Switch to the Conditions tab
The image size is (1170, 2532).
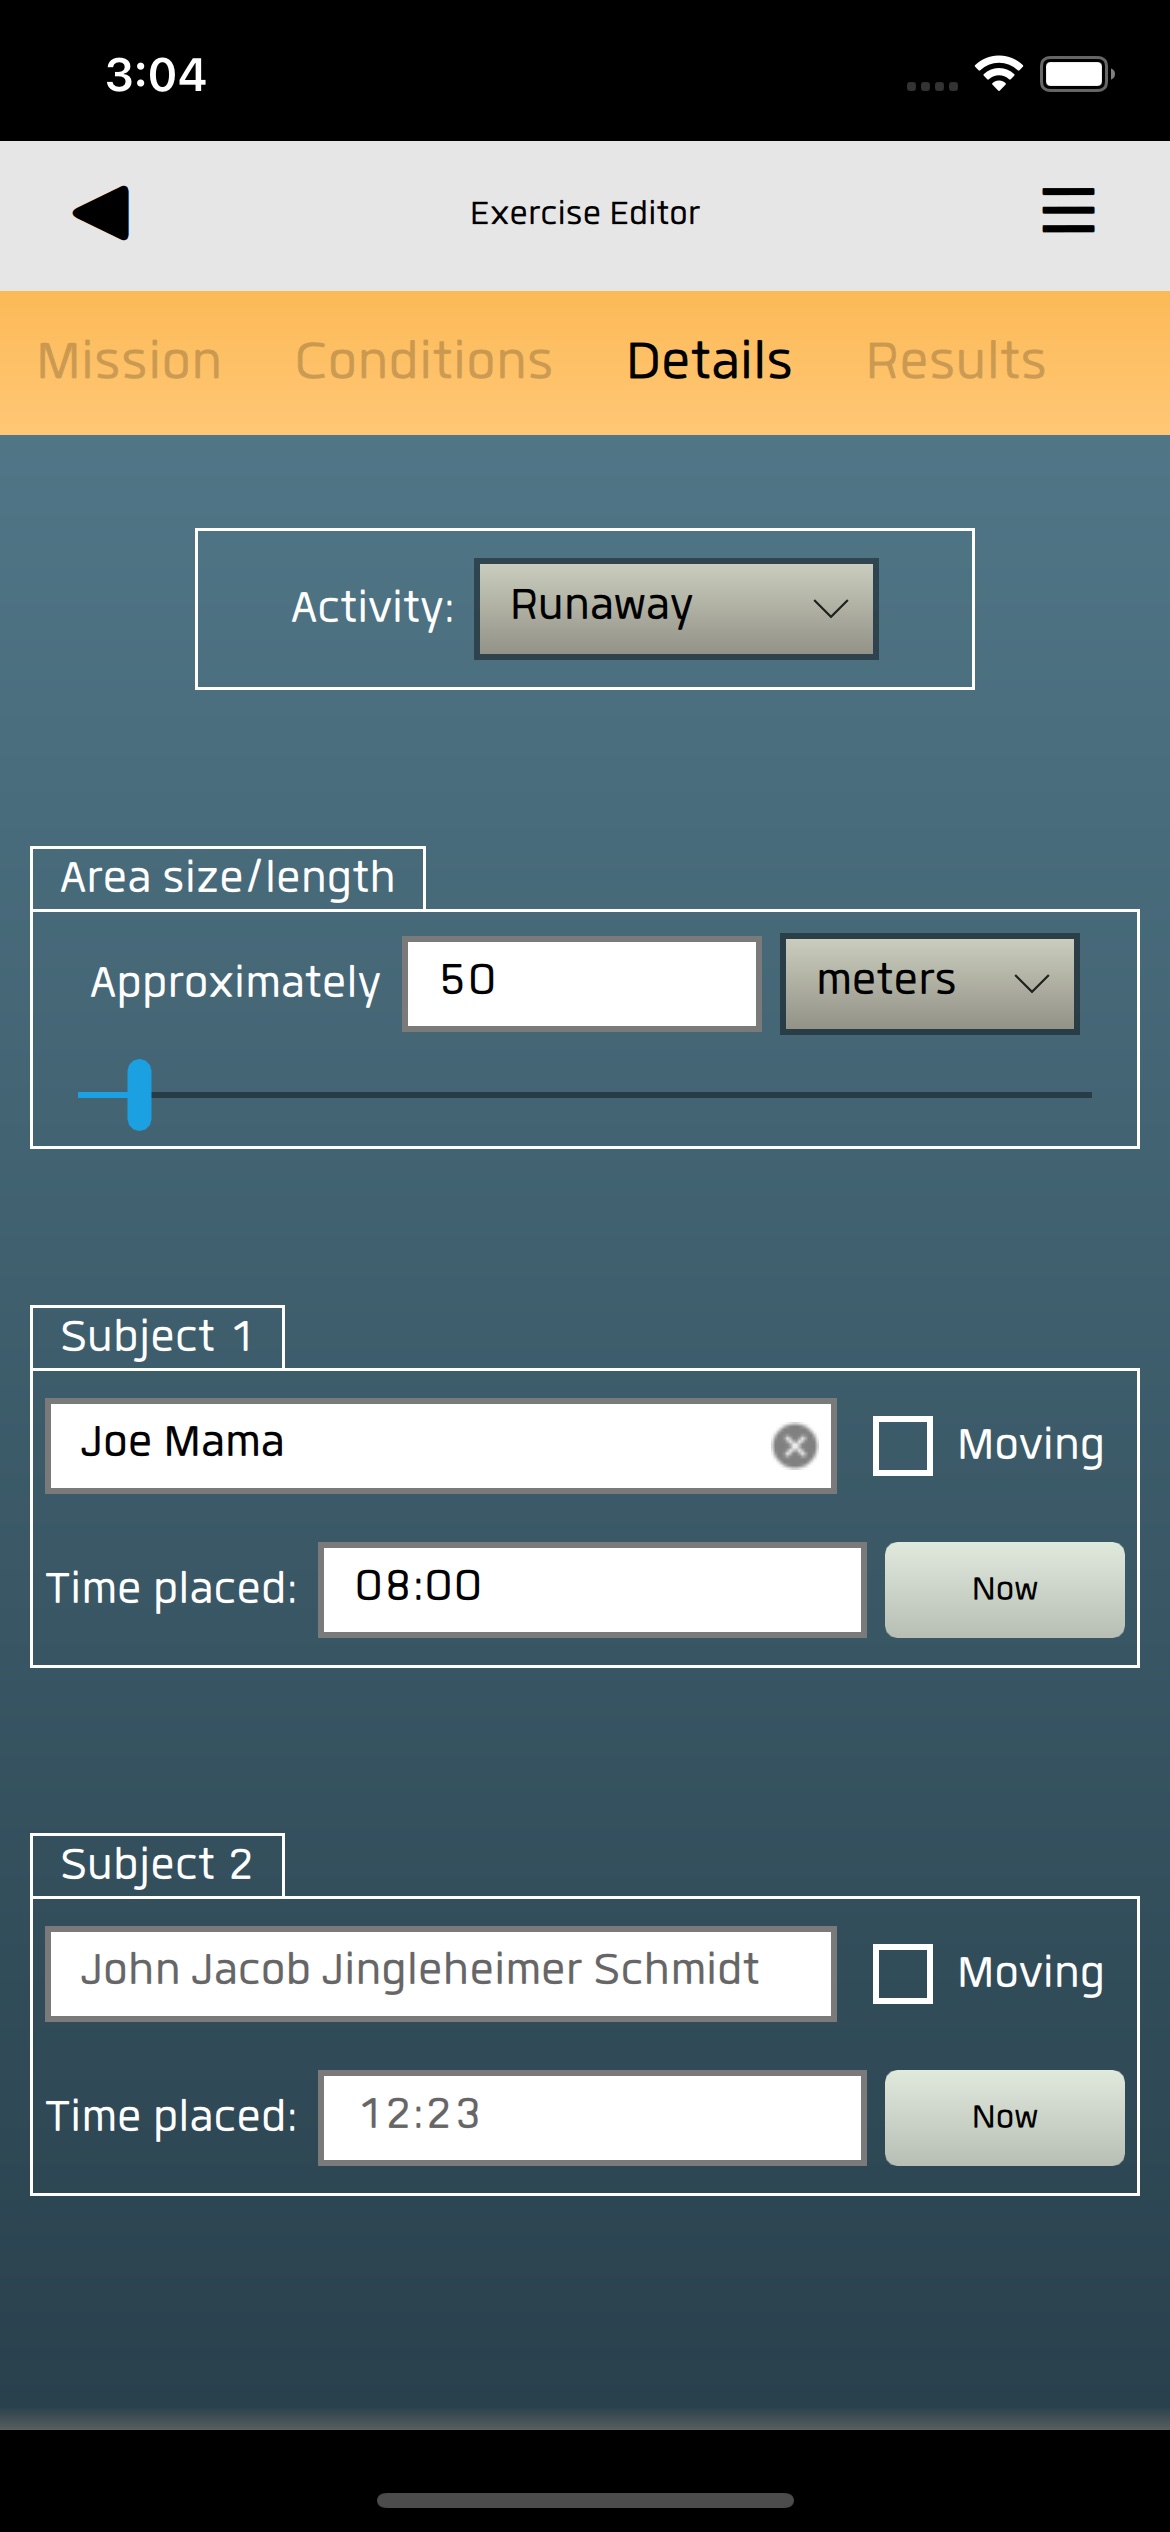[x=423, y=361]
